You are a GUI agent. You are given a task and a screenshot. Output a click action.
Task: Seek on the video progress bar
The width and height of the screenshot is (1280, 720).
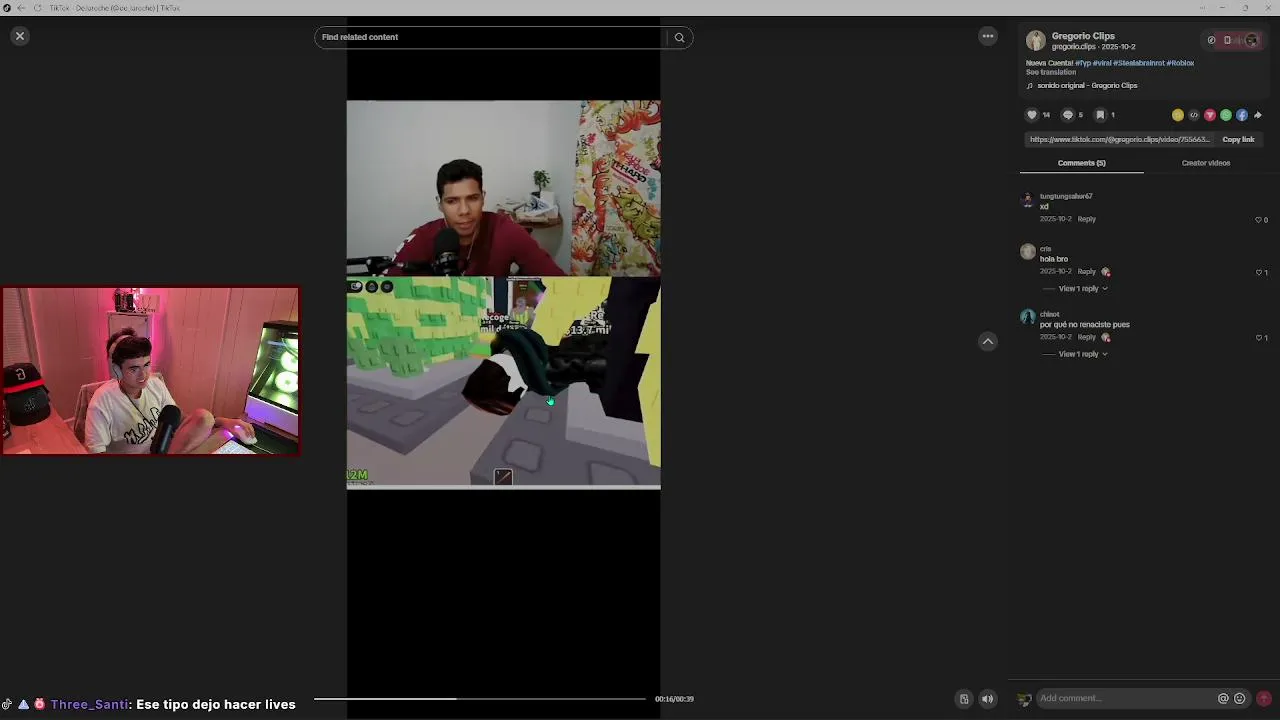(x=479, y=699)
